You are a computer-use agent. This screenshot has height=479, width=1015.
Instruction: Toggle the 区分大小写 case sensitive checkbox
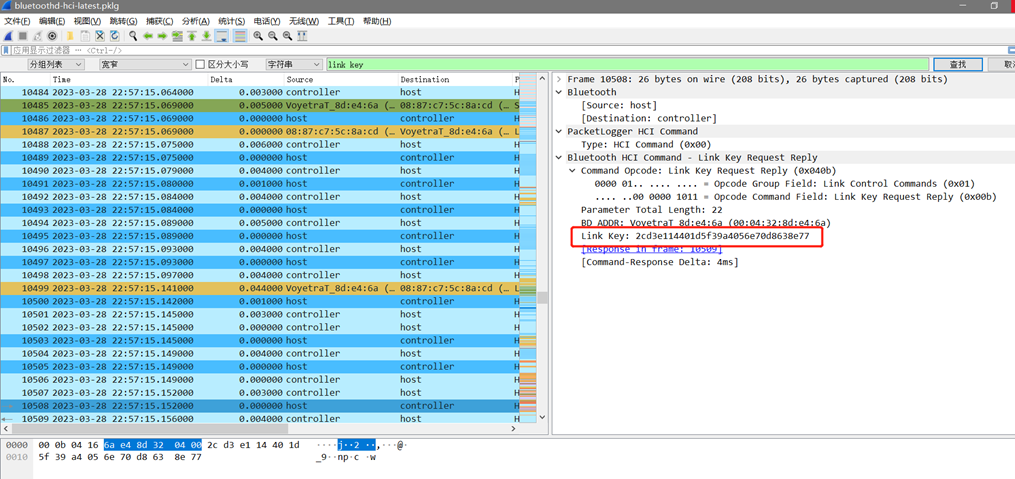coord(200,65)
